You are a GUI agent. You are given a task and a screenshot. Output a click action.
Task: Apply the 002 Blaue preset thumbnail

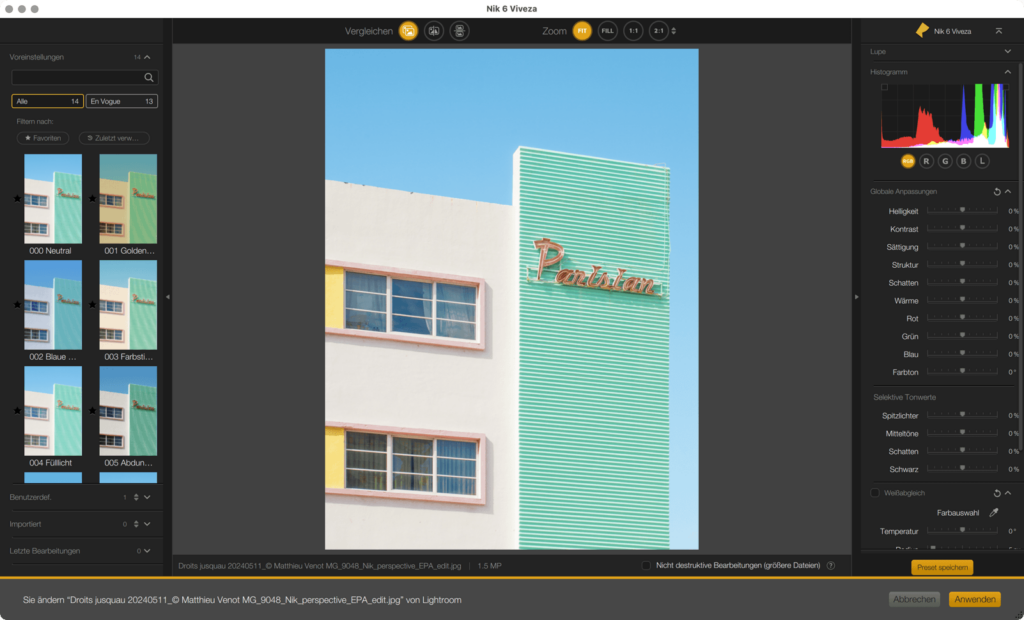tap(53, 304)
